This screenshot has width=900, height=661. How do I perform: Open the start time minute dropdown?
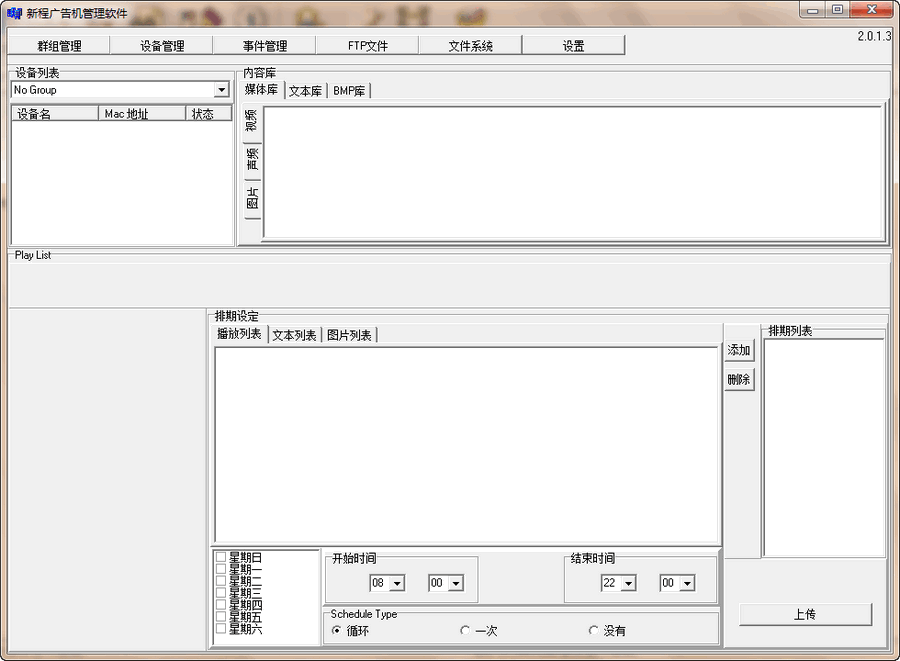pyautogui.click(x=456, y=583)
